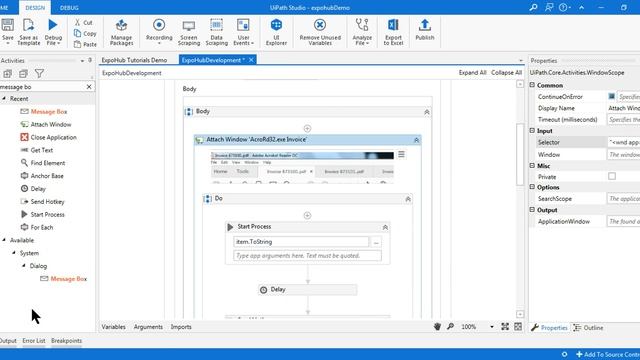Screen dimensions: 640x360
Task: Open Manage Packages
Action: pos(121,31)
